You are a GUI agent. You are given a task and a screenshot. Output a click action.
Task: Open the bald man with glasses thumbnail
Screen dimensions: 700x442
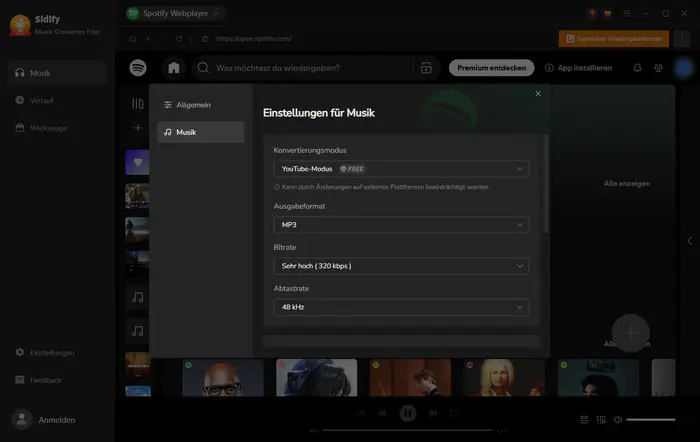click(x=222, y=378)
